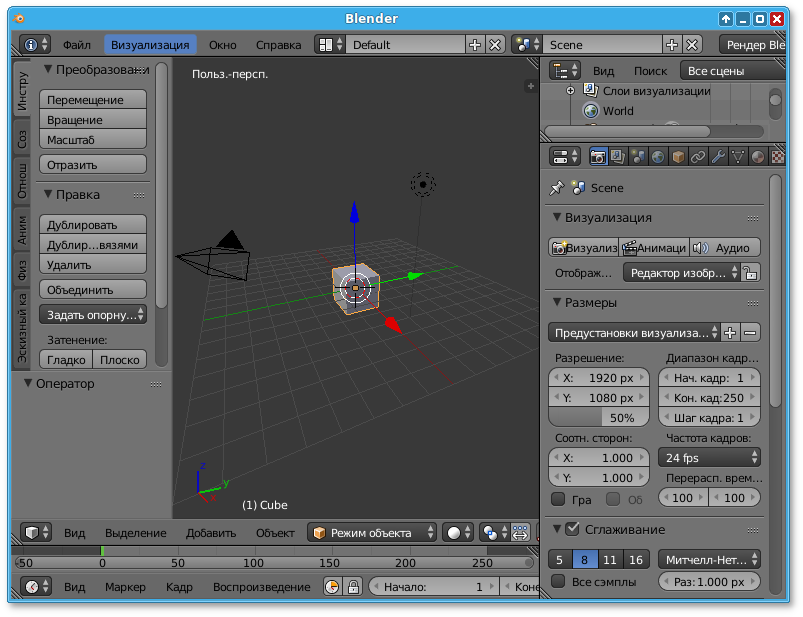The height and width of the screenshot is (617, 803).
Task: Select the Modifiers wrench tab
Action: [x=718, y=156]
